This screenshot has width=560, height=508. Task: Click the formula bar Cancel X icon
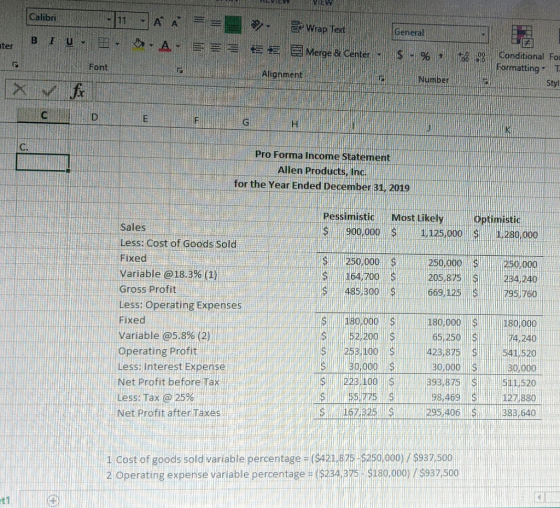point(19,89)
